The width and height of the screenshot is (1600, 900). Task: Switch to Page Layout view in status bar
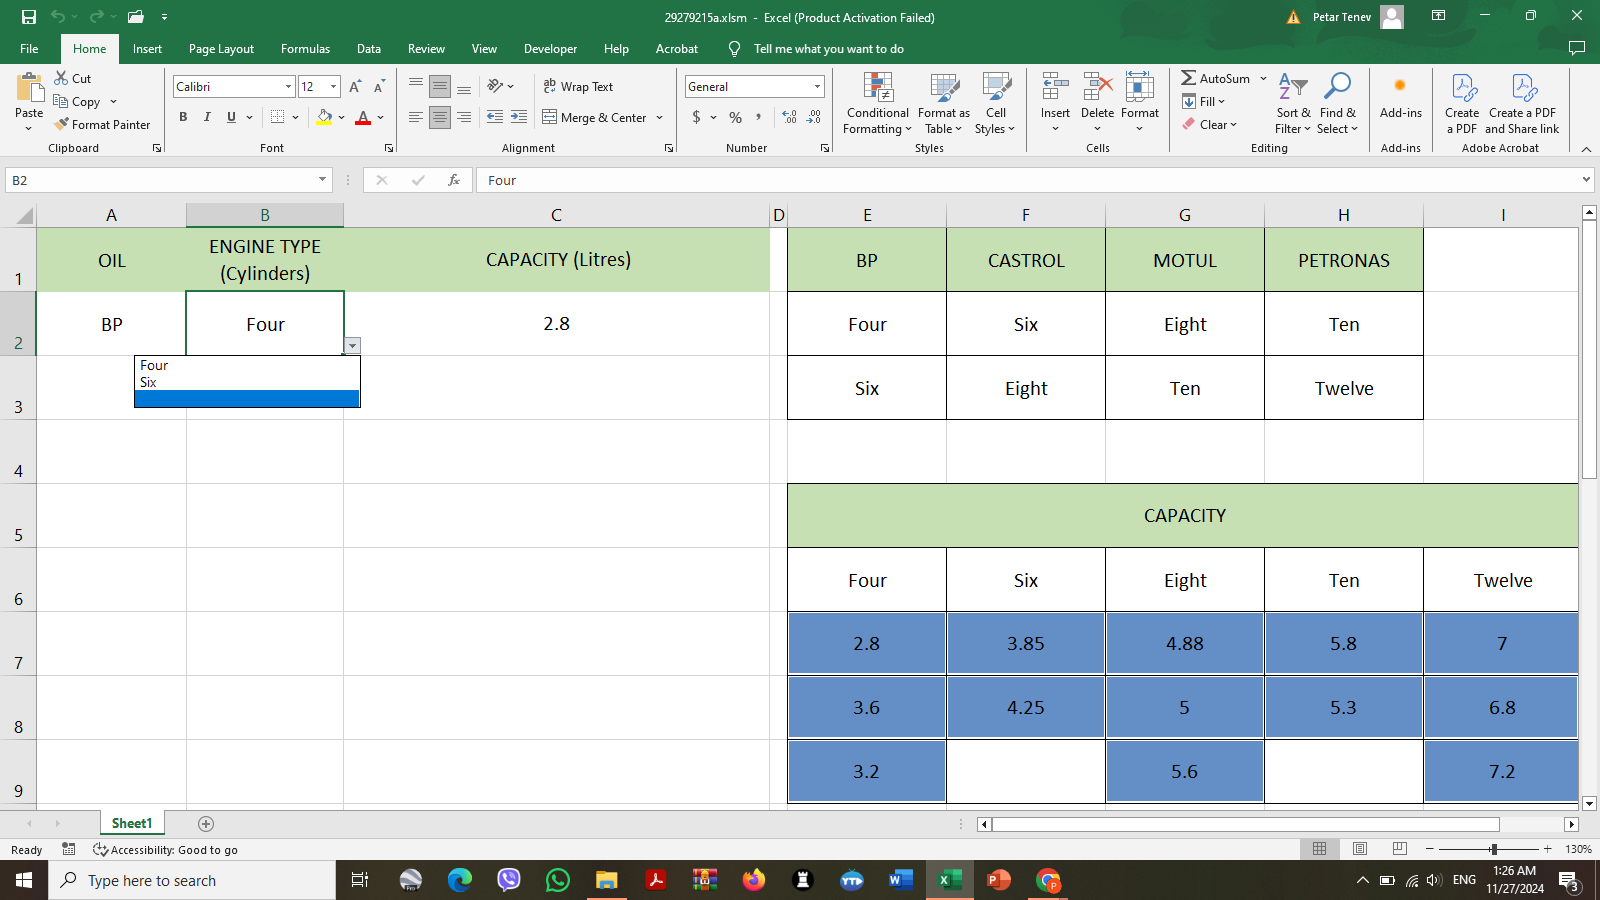click(1360, 849)
